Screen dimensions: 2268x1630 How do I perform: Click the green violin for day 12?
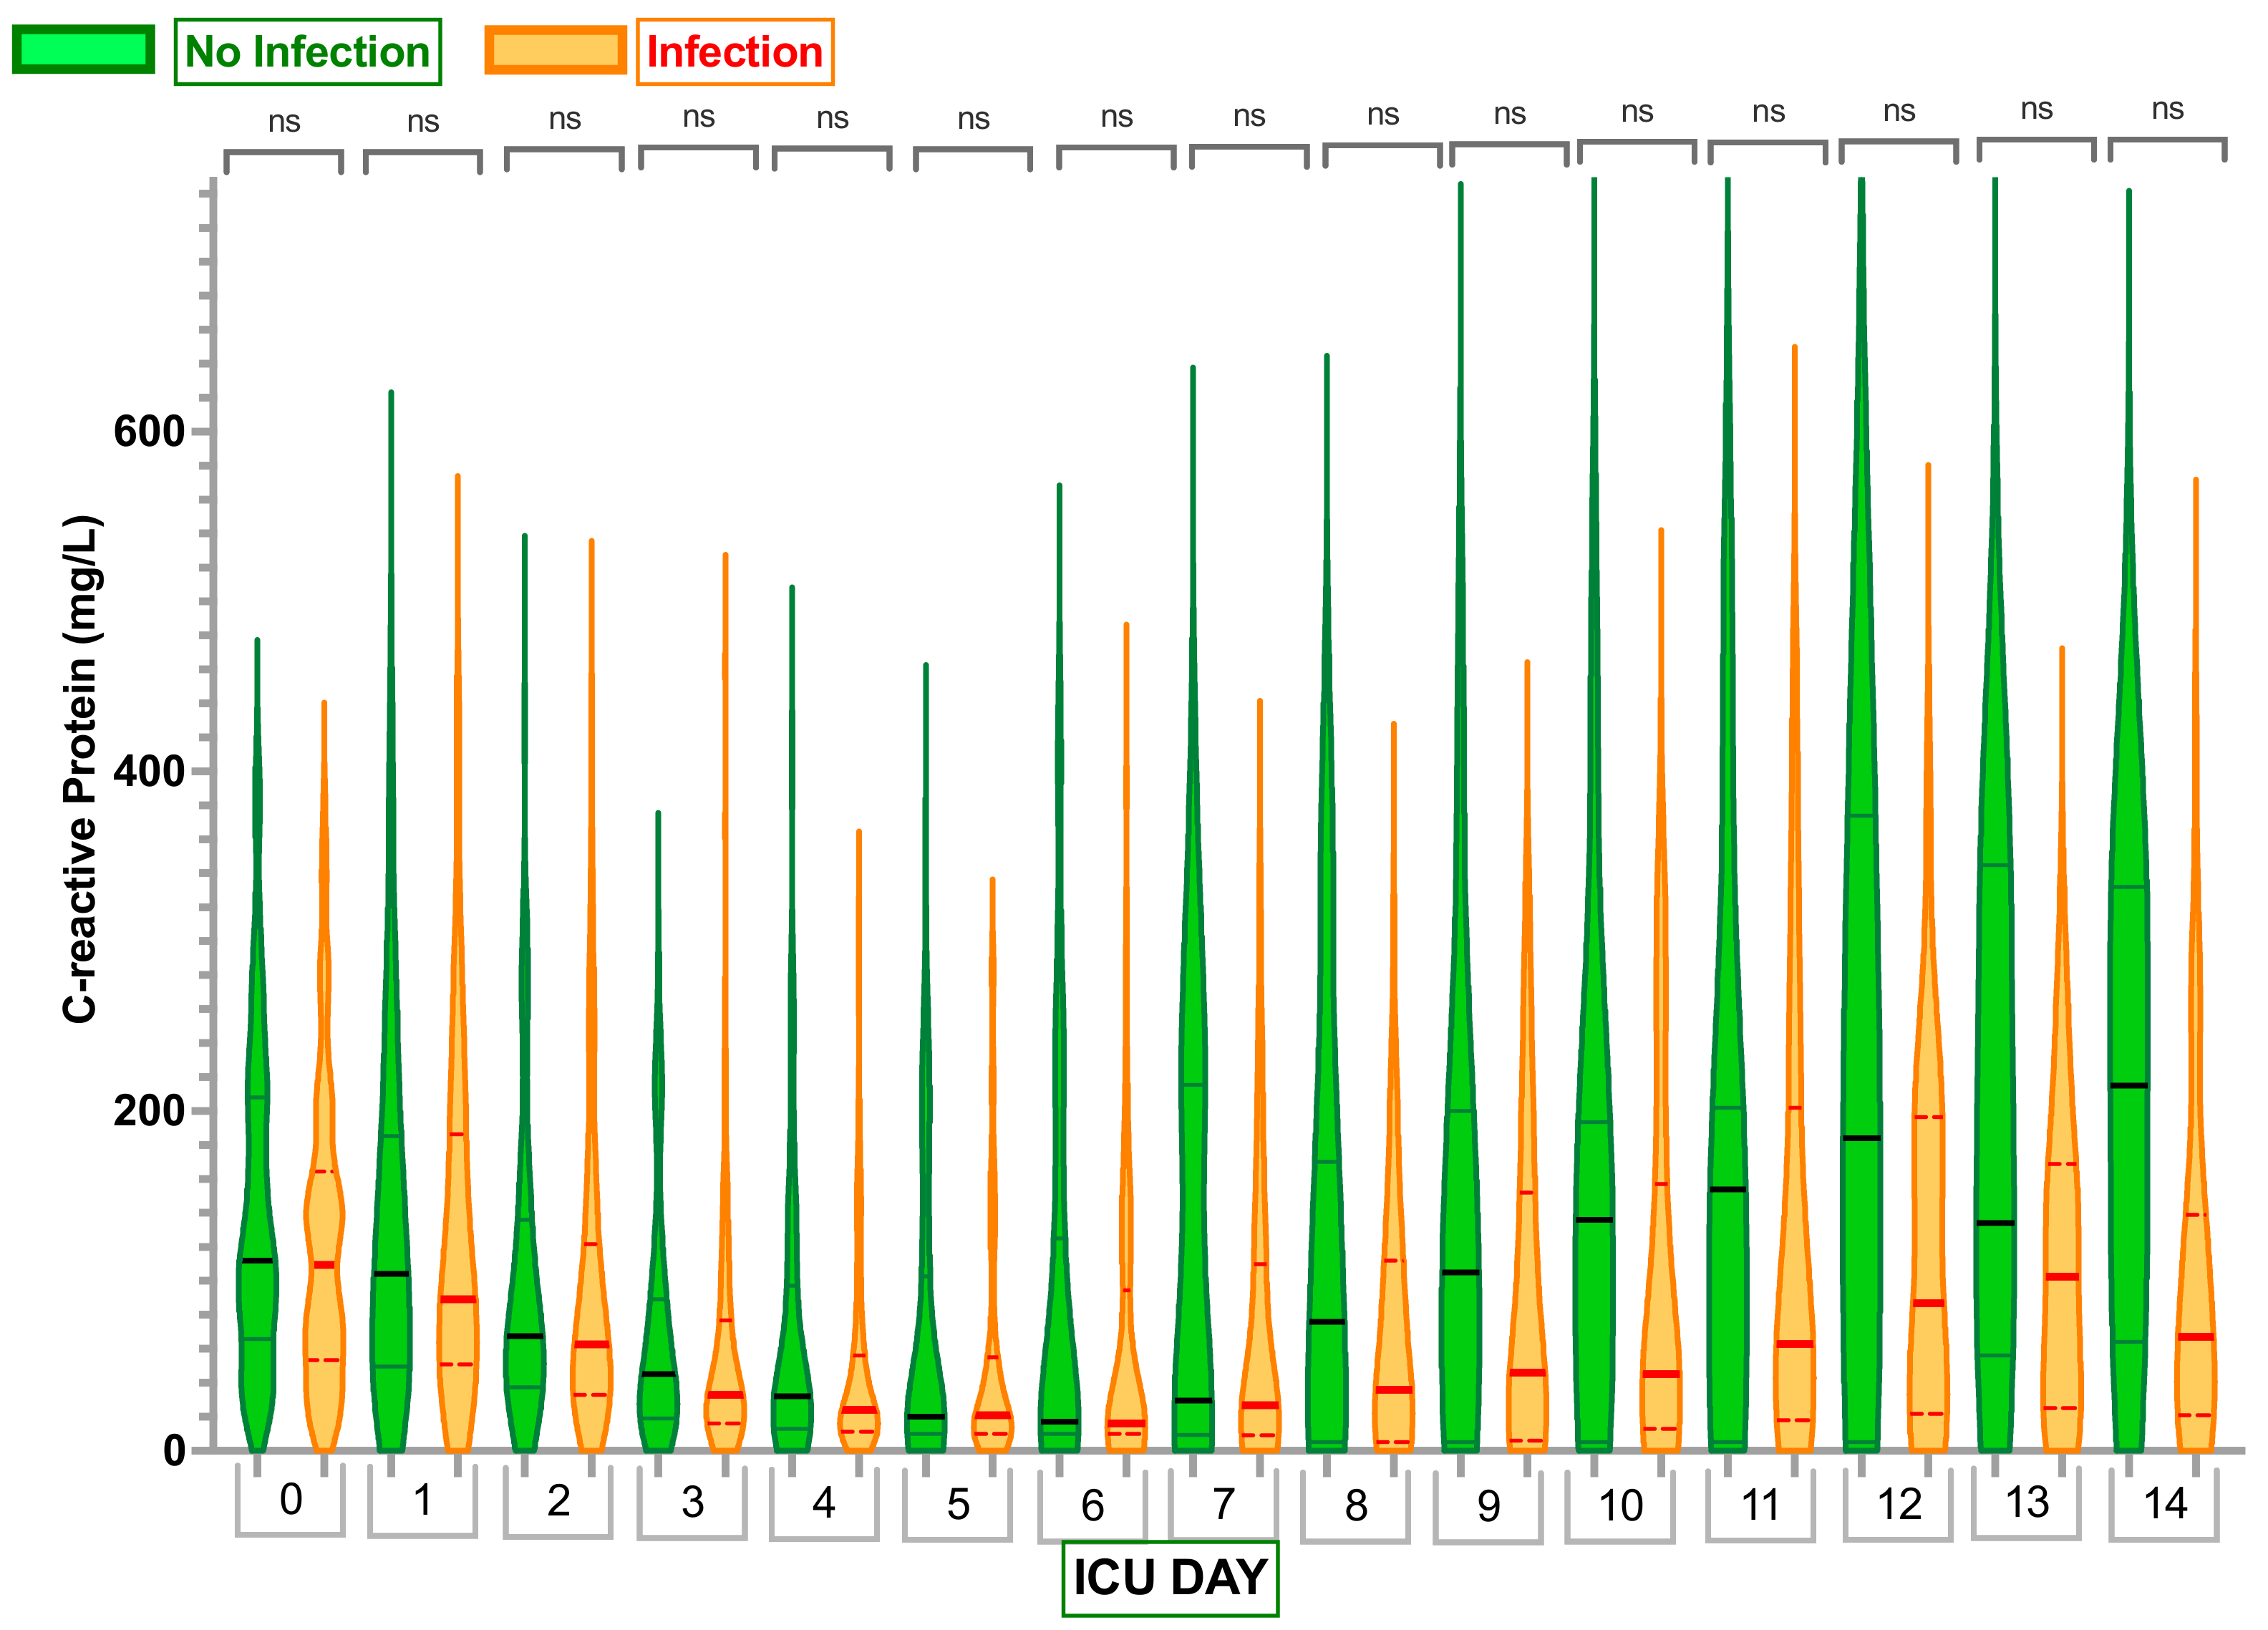point(1861,1000)
